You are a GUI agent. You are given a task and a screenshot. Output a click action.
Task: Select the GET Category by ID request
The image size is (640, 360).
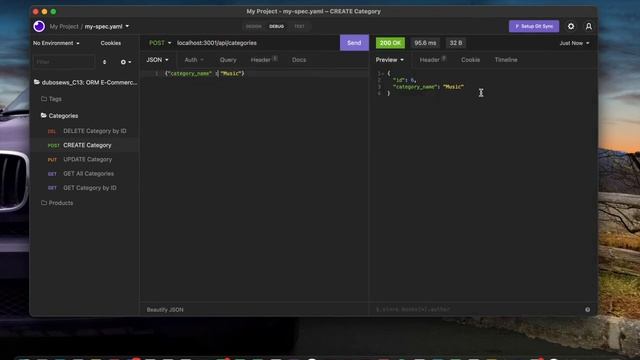pyautogui.click(x=85, y=188)
